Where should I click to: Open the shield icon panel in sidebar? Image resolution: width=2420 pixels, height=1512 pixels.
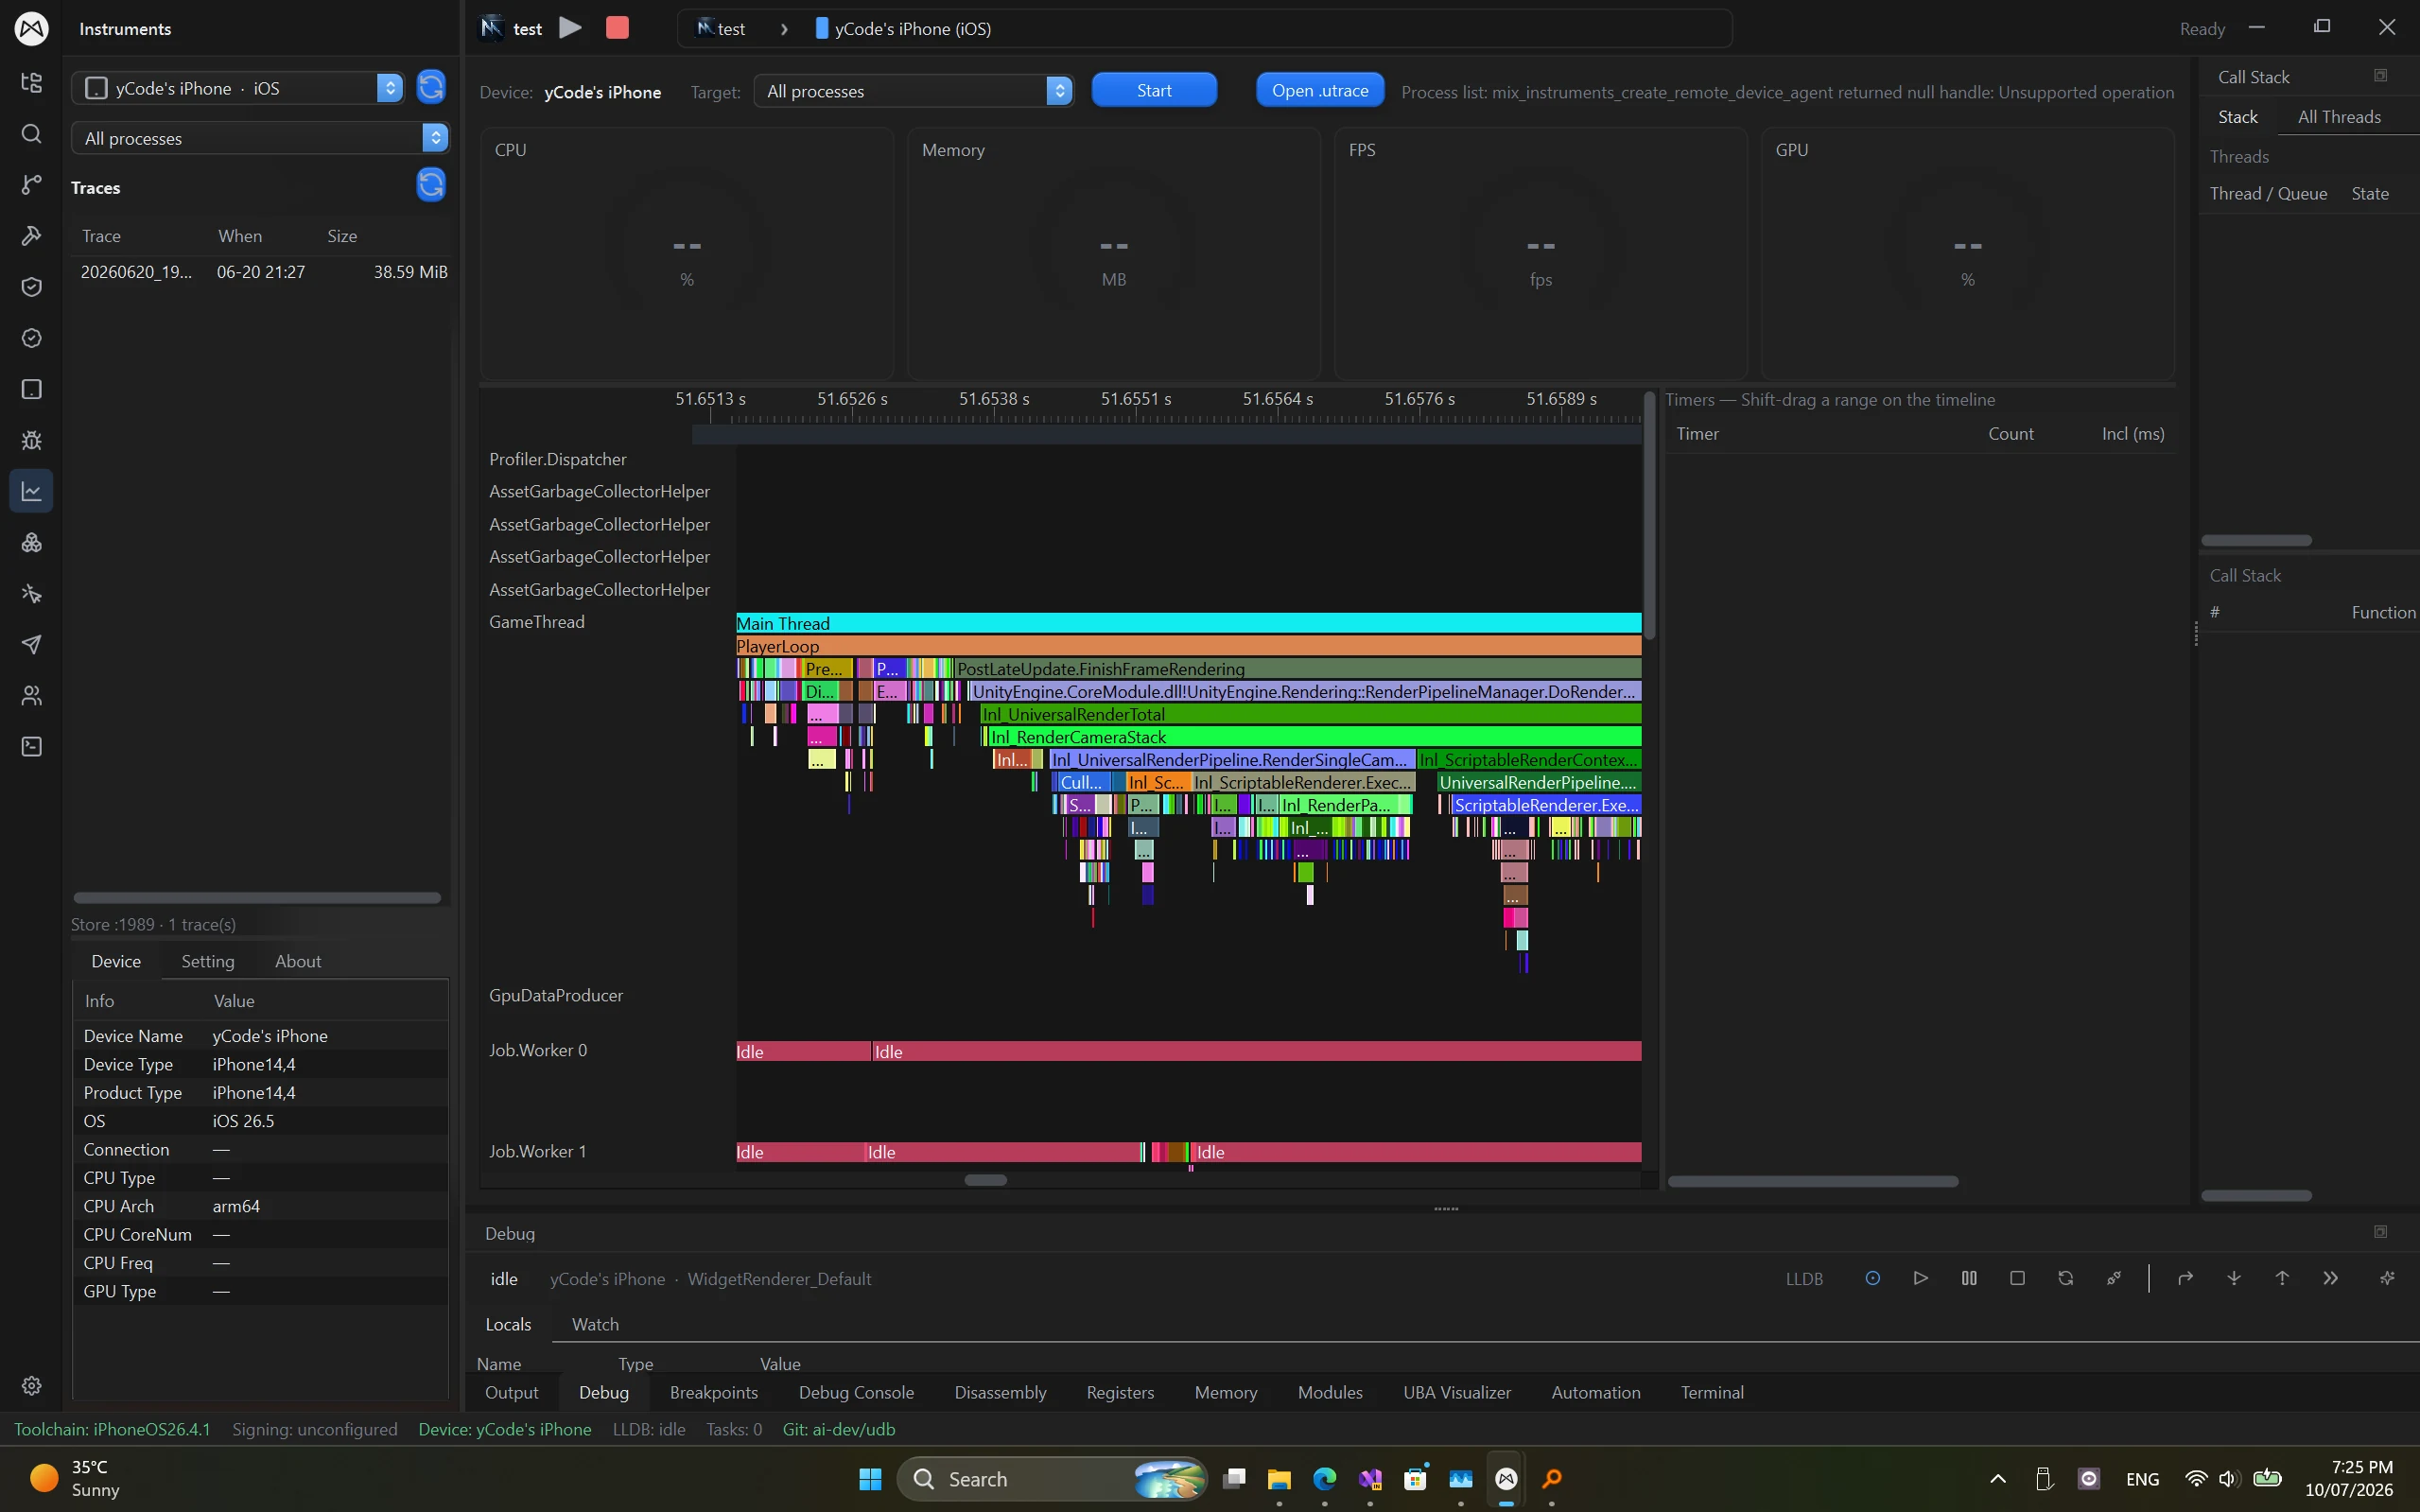(x=31, y=287)
